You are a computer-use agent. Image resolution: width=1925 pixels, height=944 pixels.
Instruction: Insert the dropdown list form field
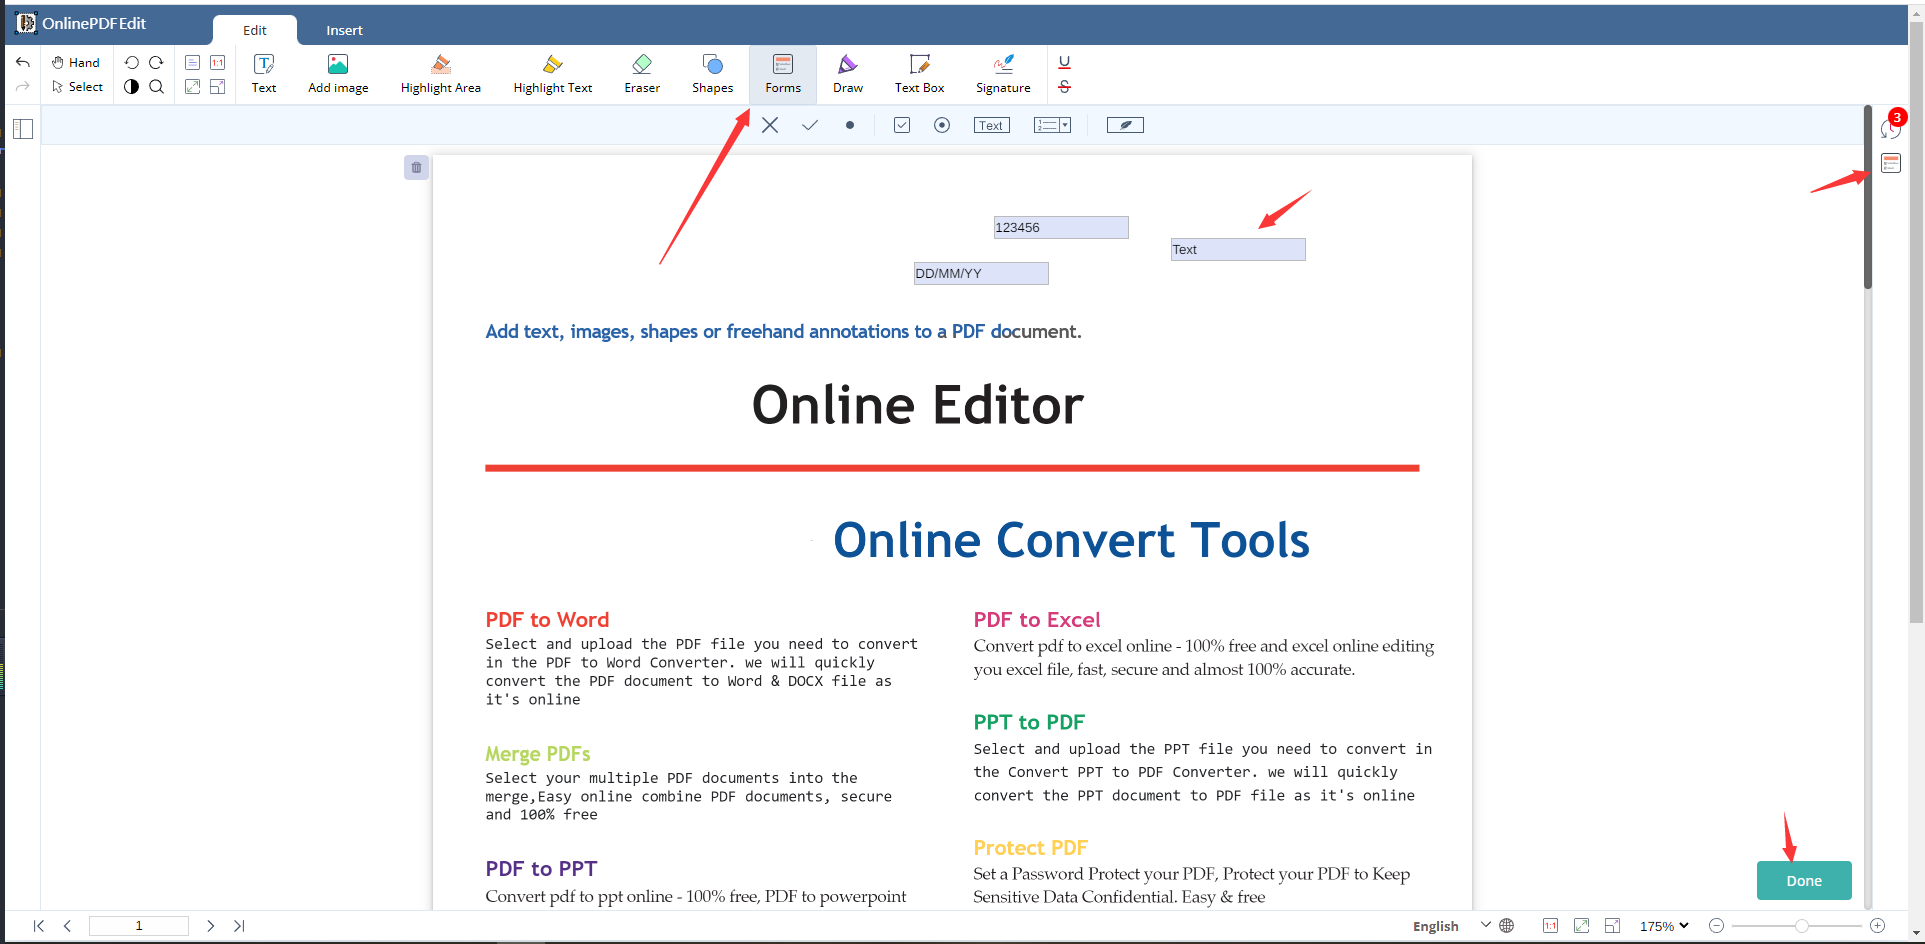coord(1052,124)
